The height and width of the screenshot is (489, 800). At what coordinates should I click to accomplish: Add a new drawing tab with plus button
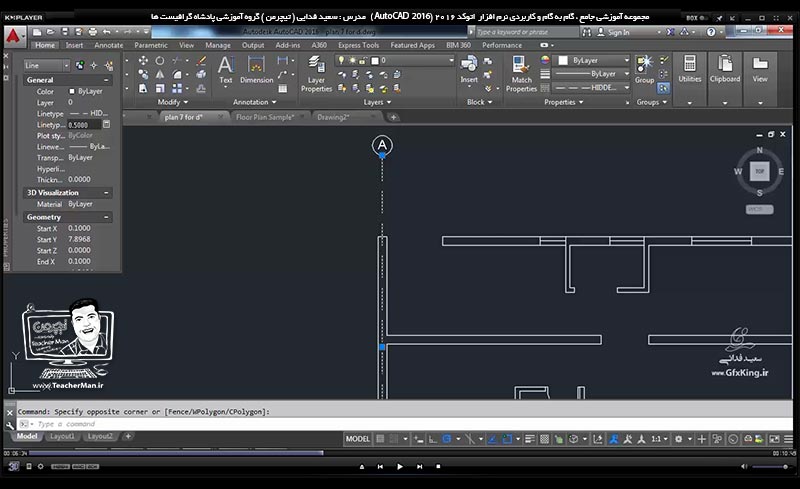393,117
